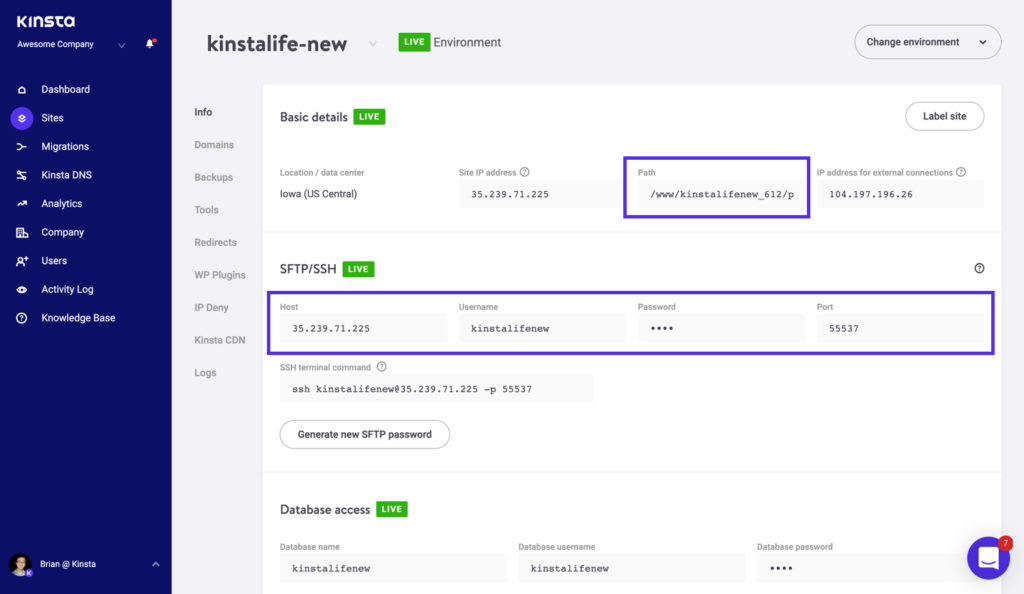This screenshot has width=1024, height=594.
Task: Click Database password field
Action: 871,569
